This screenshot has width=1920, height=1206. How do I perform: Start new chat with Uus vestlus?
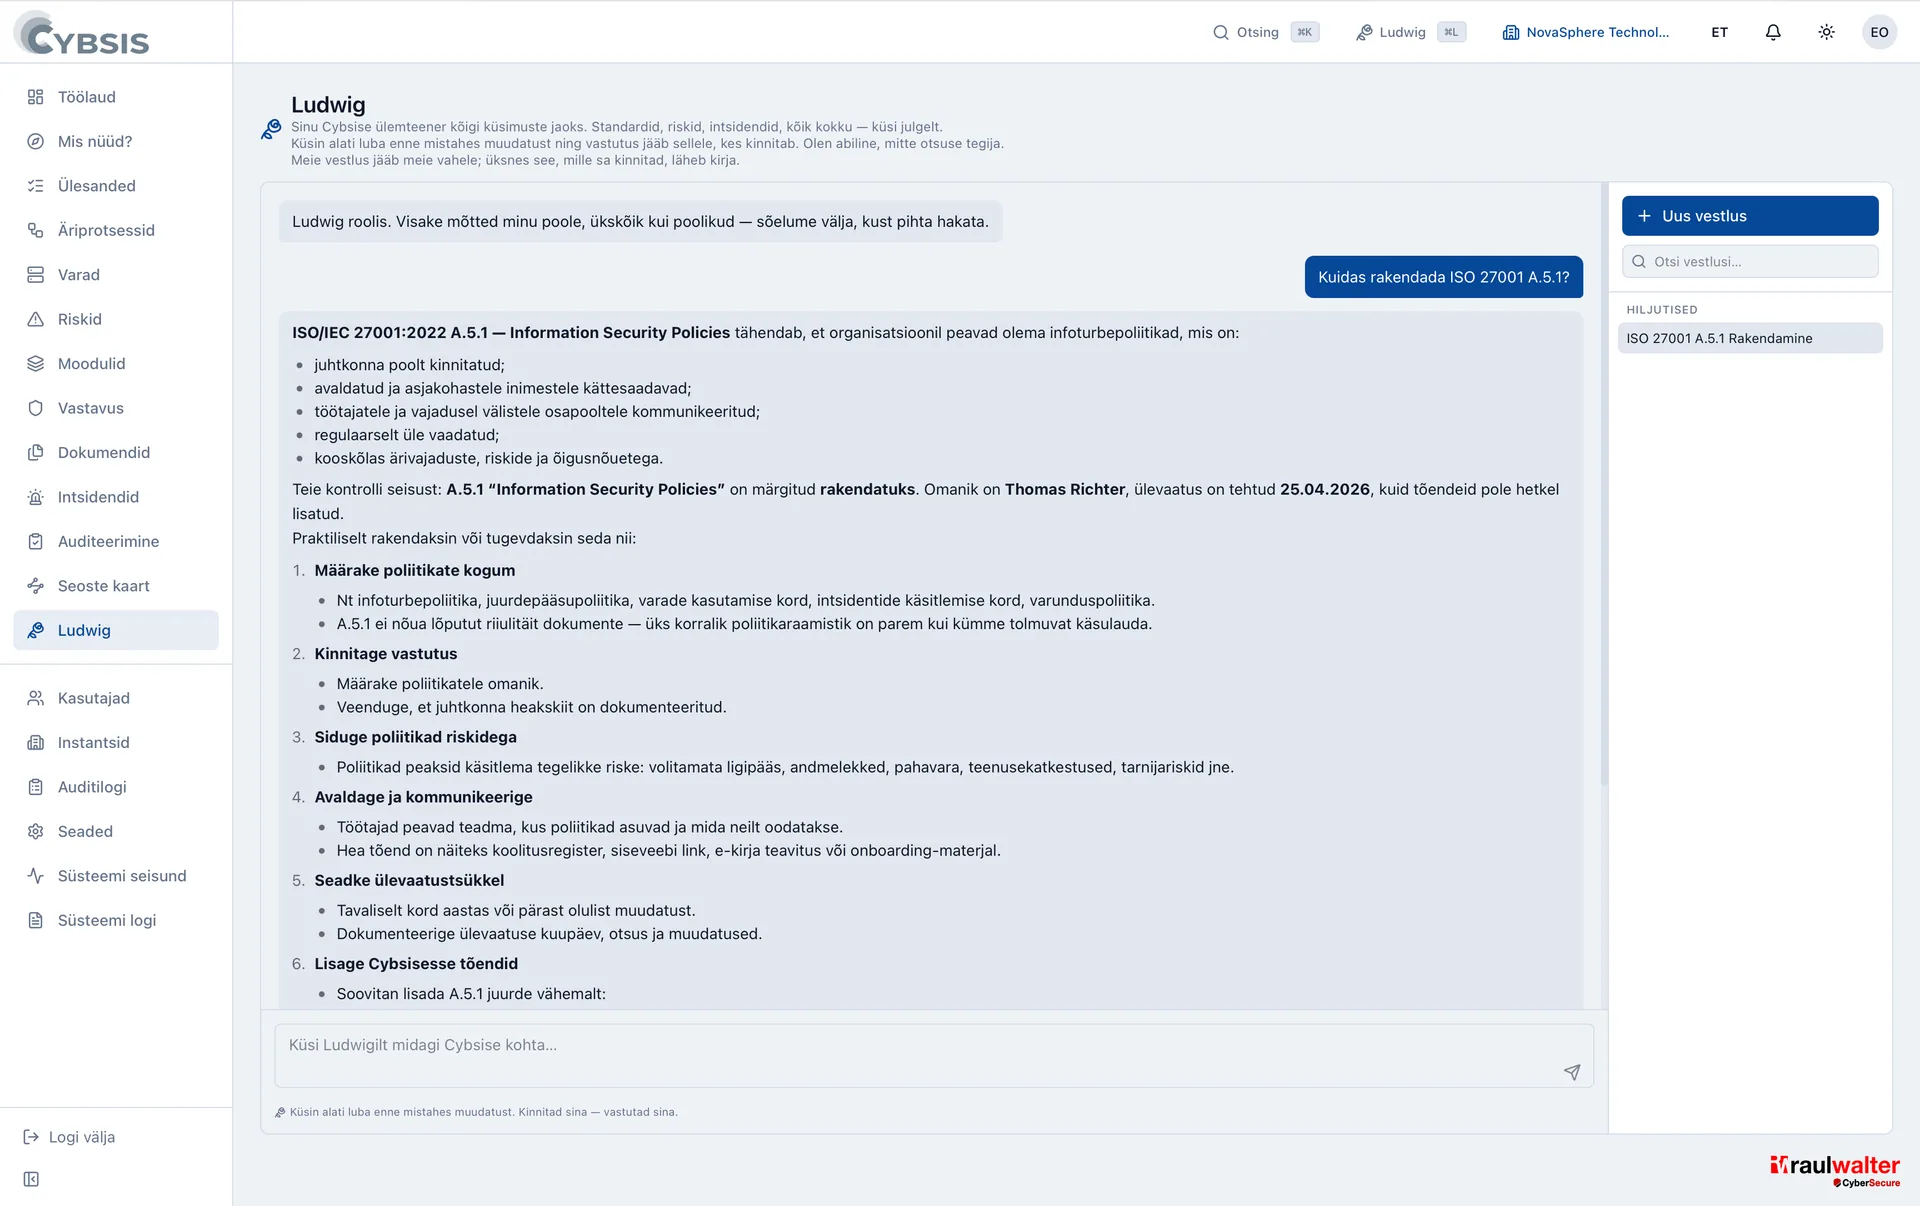coord(1750,216)
